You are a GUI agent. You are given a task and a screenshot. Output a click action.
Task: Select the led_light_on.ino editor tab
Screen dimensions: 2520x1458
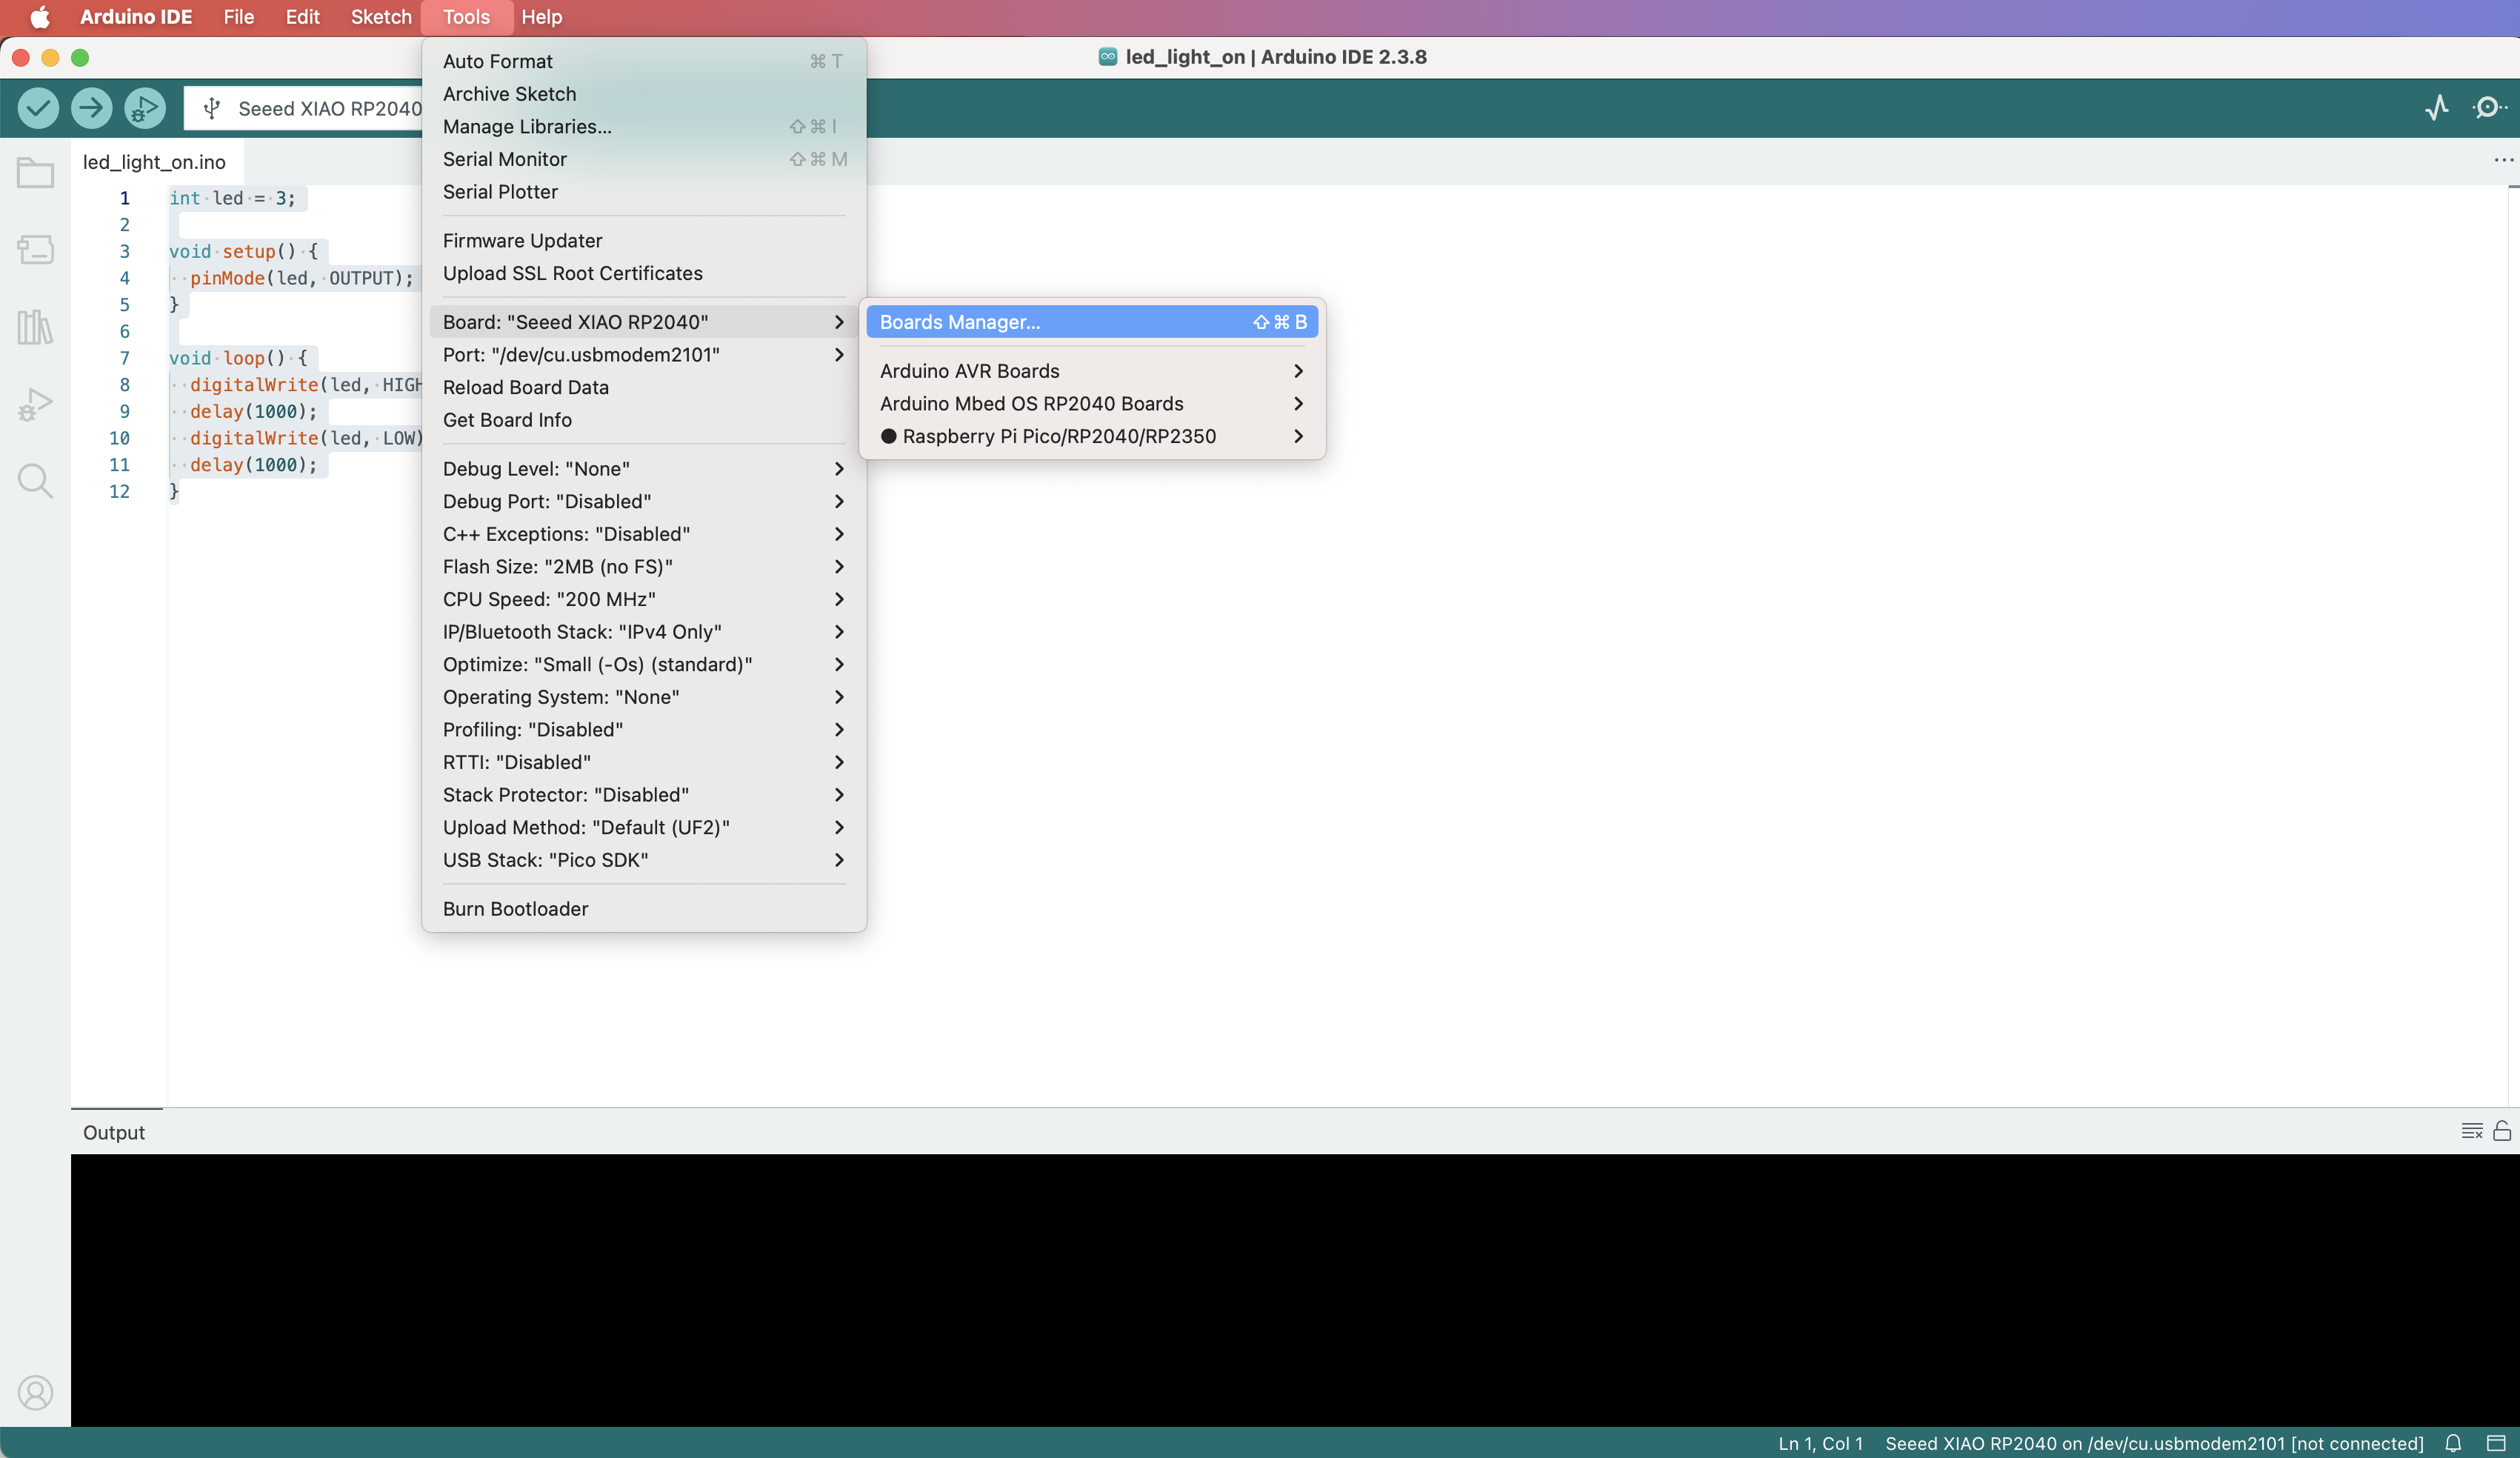coord(154,162)
